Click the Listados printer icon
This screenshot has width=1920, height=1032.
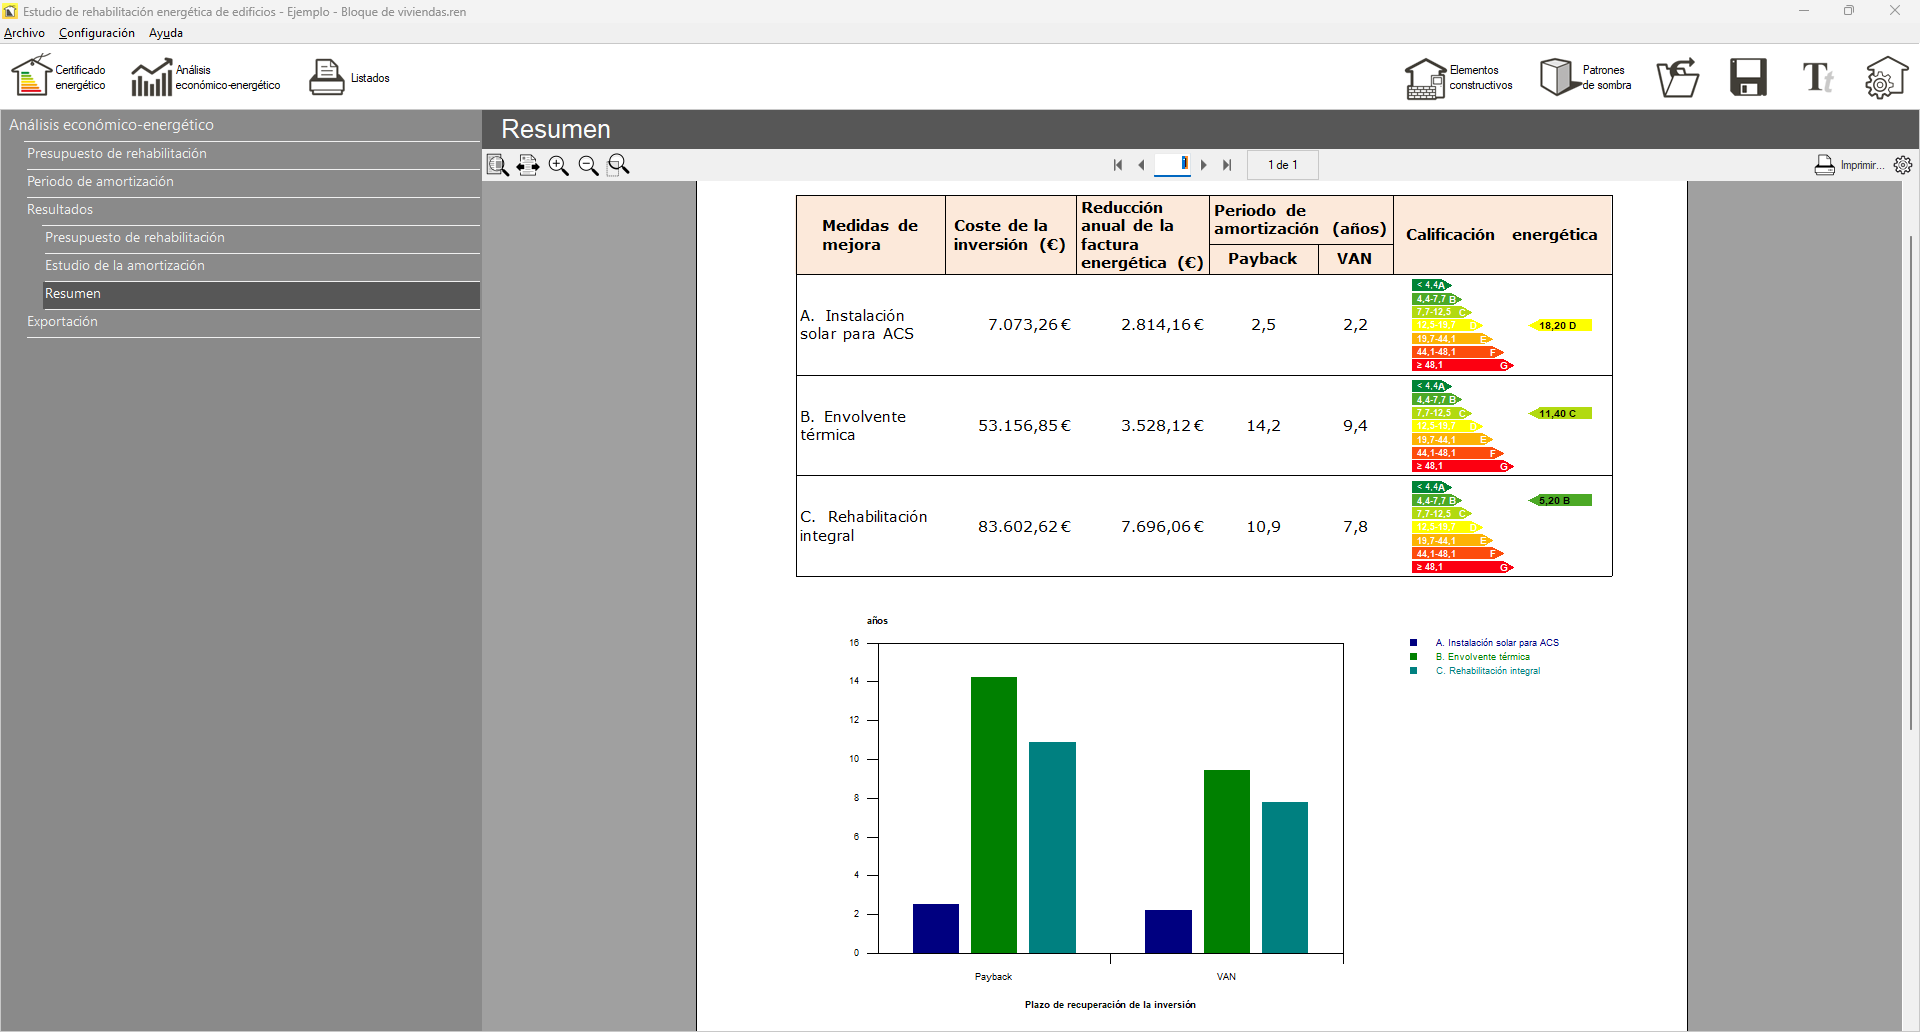coord(327,77)
